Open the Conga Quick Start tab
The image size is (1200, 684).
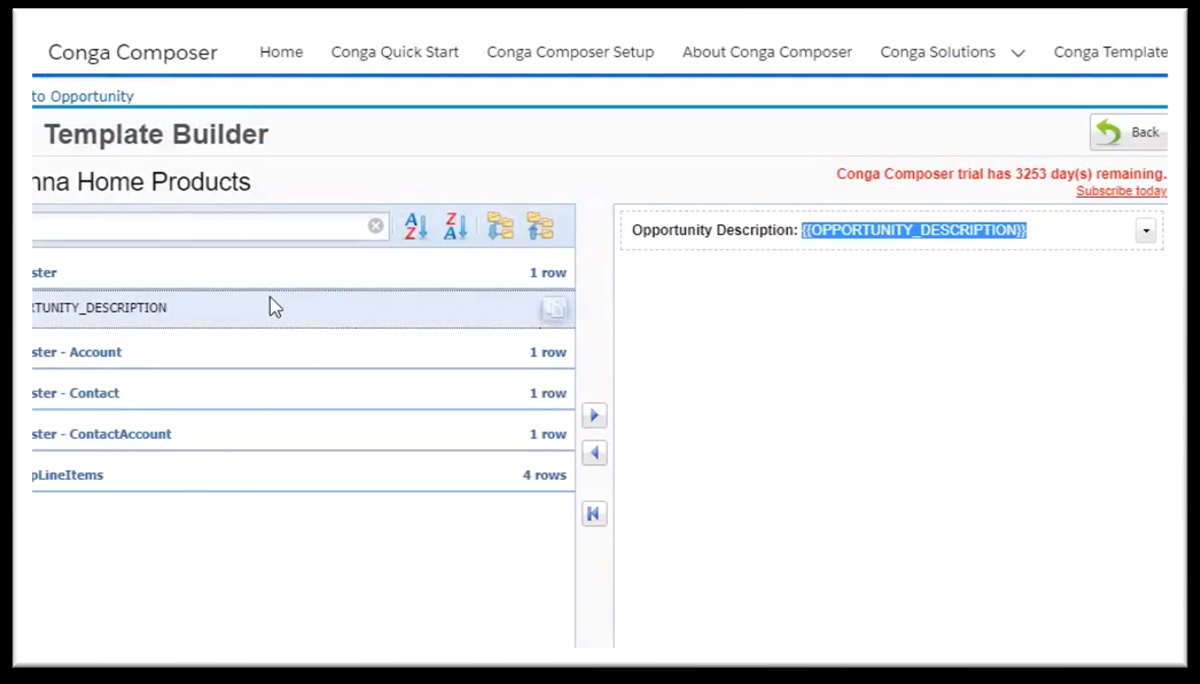click(x=395, y=52)
